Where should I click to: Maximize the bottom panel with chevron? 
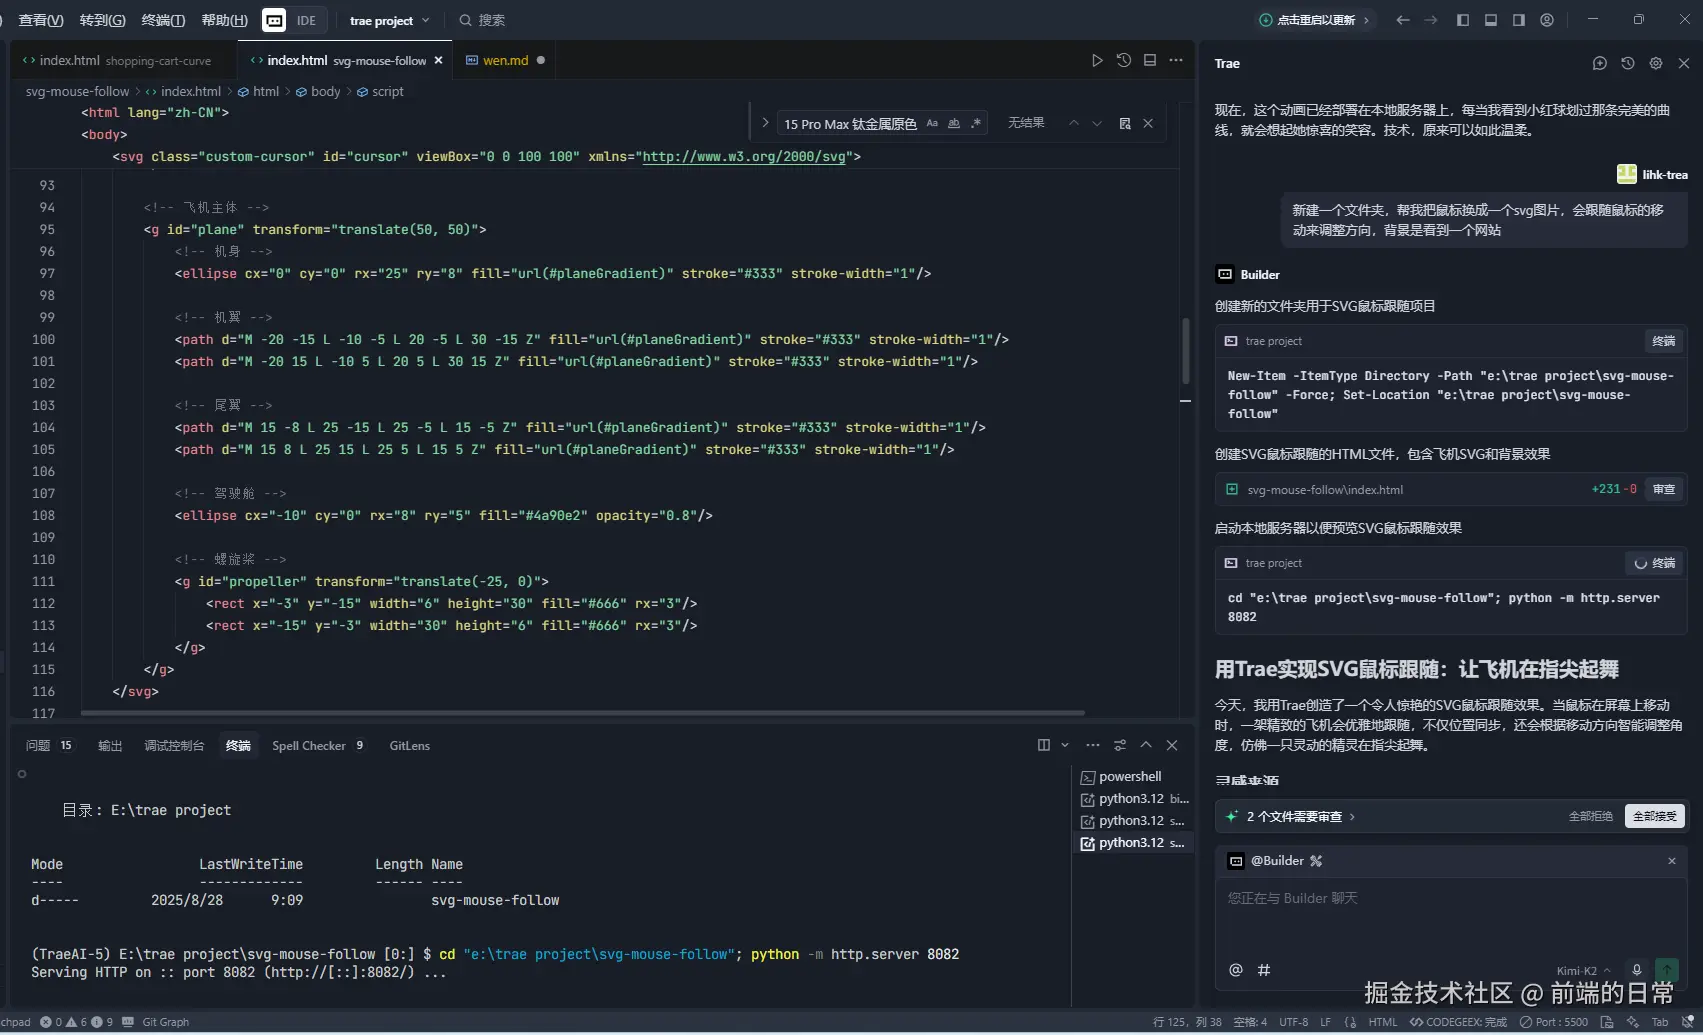point(1146,745)
